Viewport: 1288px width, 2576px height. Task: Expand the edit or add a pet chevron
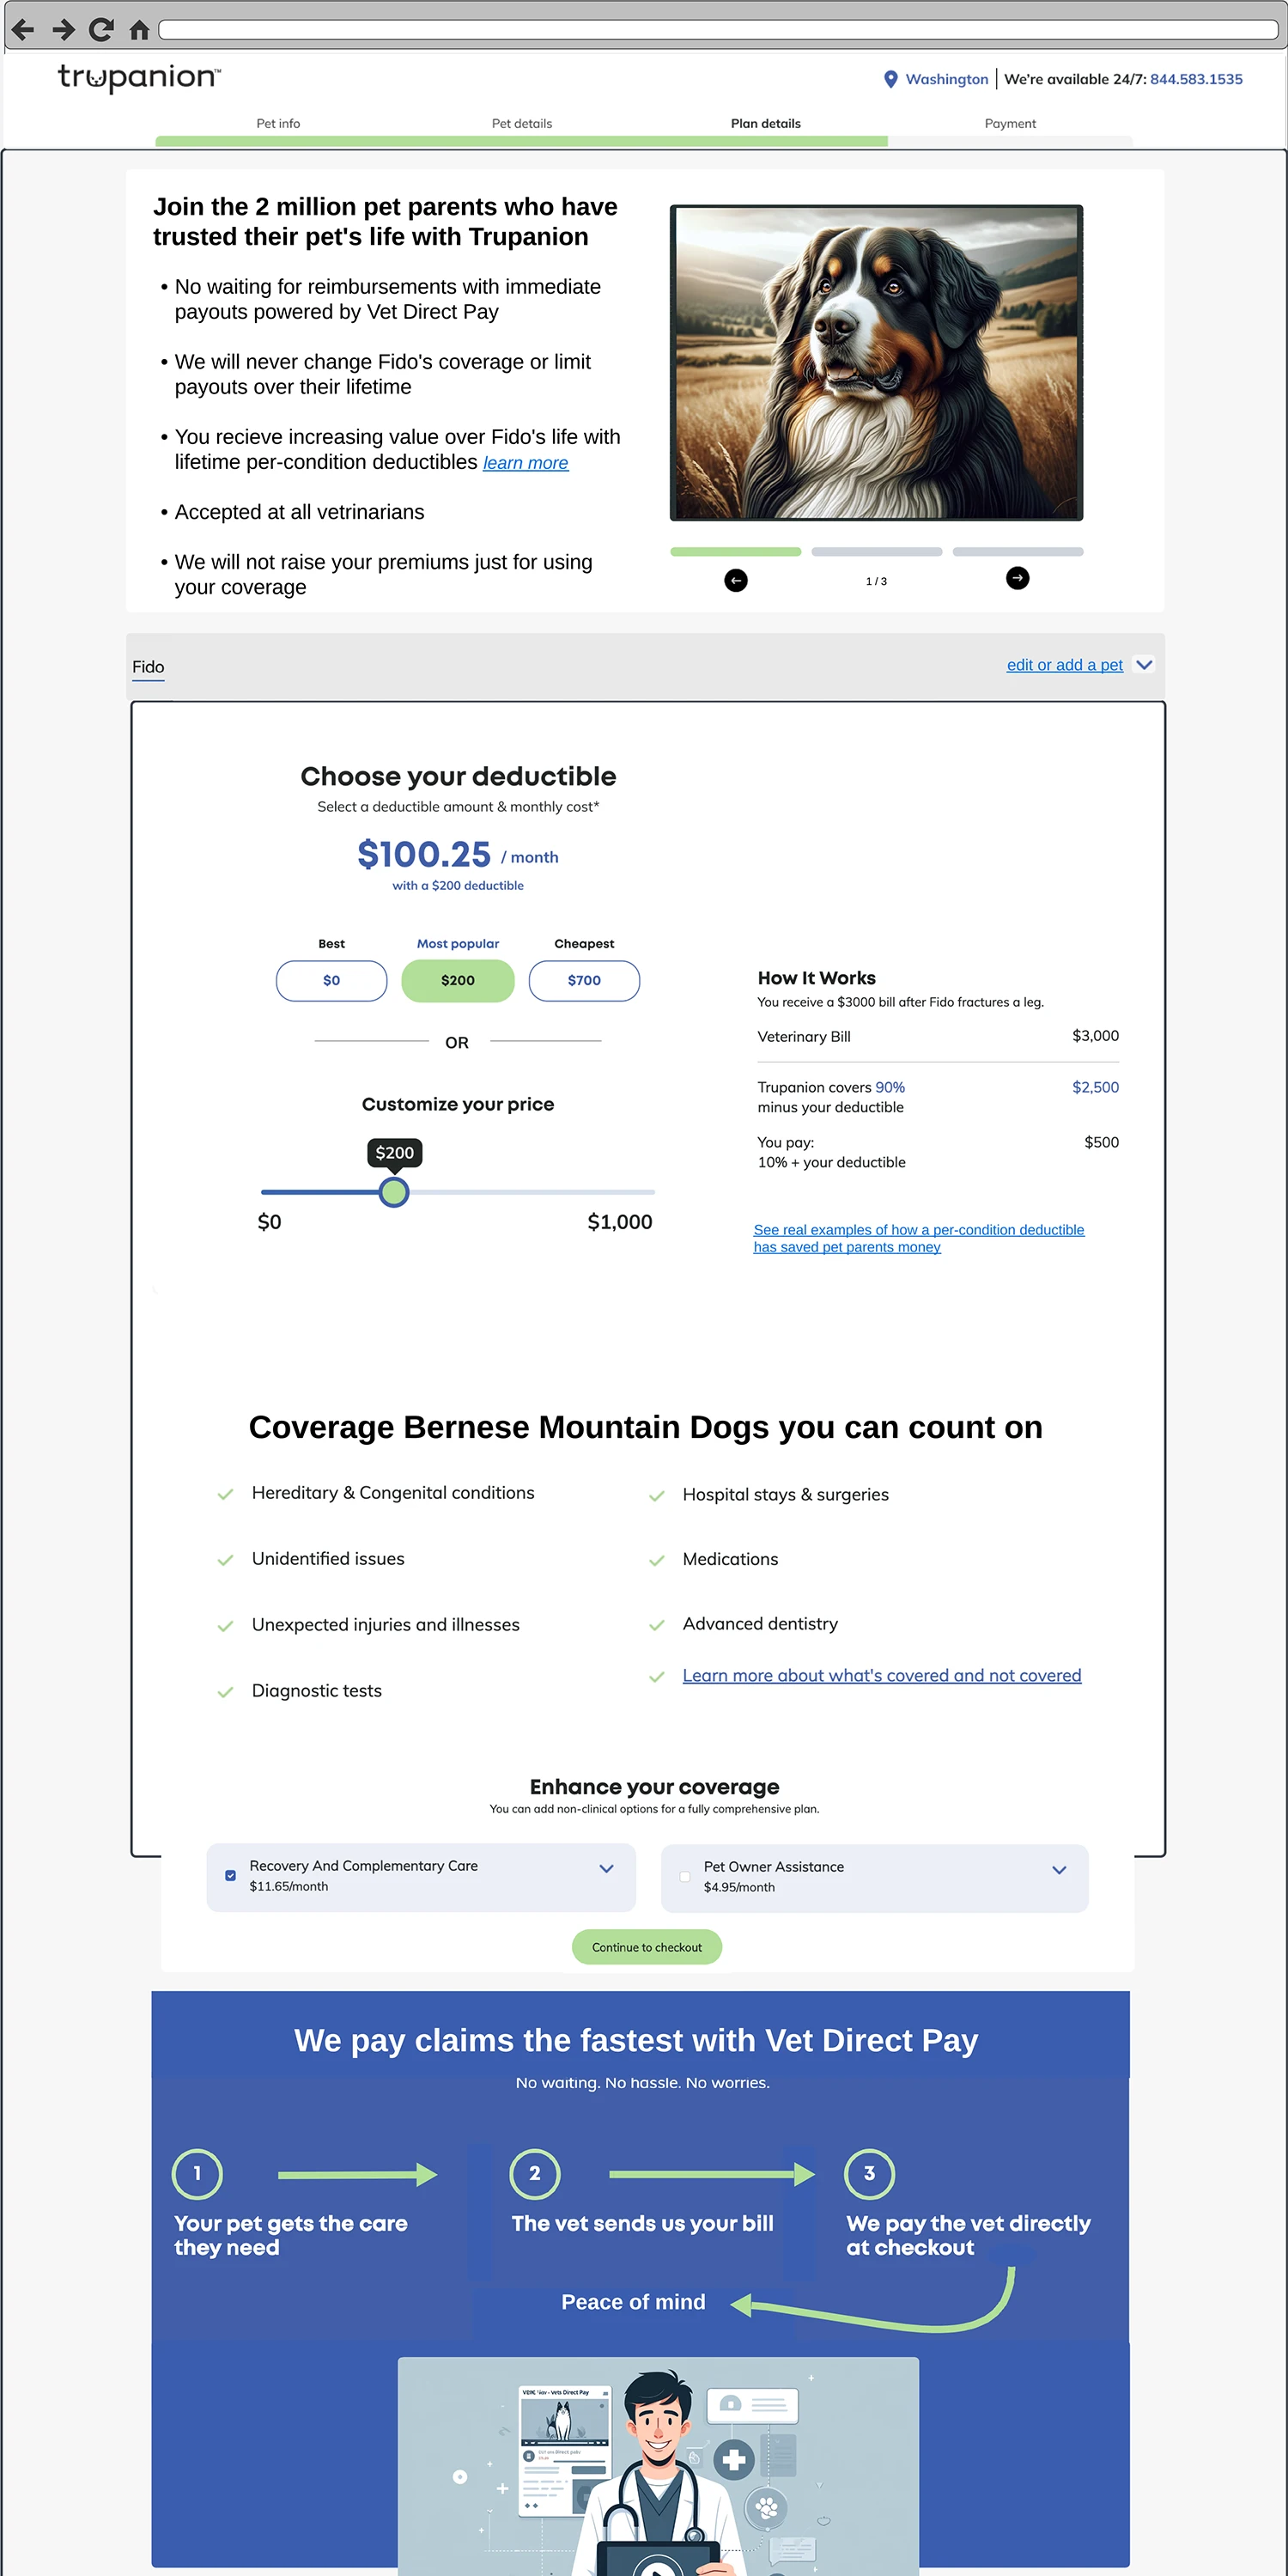pyautogui.click(x=1144, y=665)
